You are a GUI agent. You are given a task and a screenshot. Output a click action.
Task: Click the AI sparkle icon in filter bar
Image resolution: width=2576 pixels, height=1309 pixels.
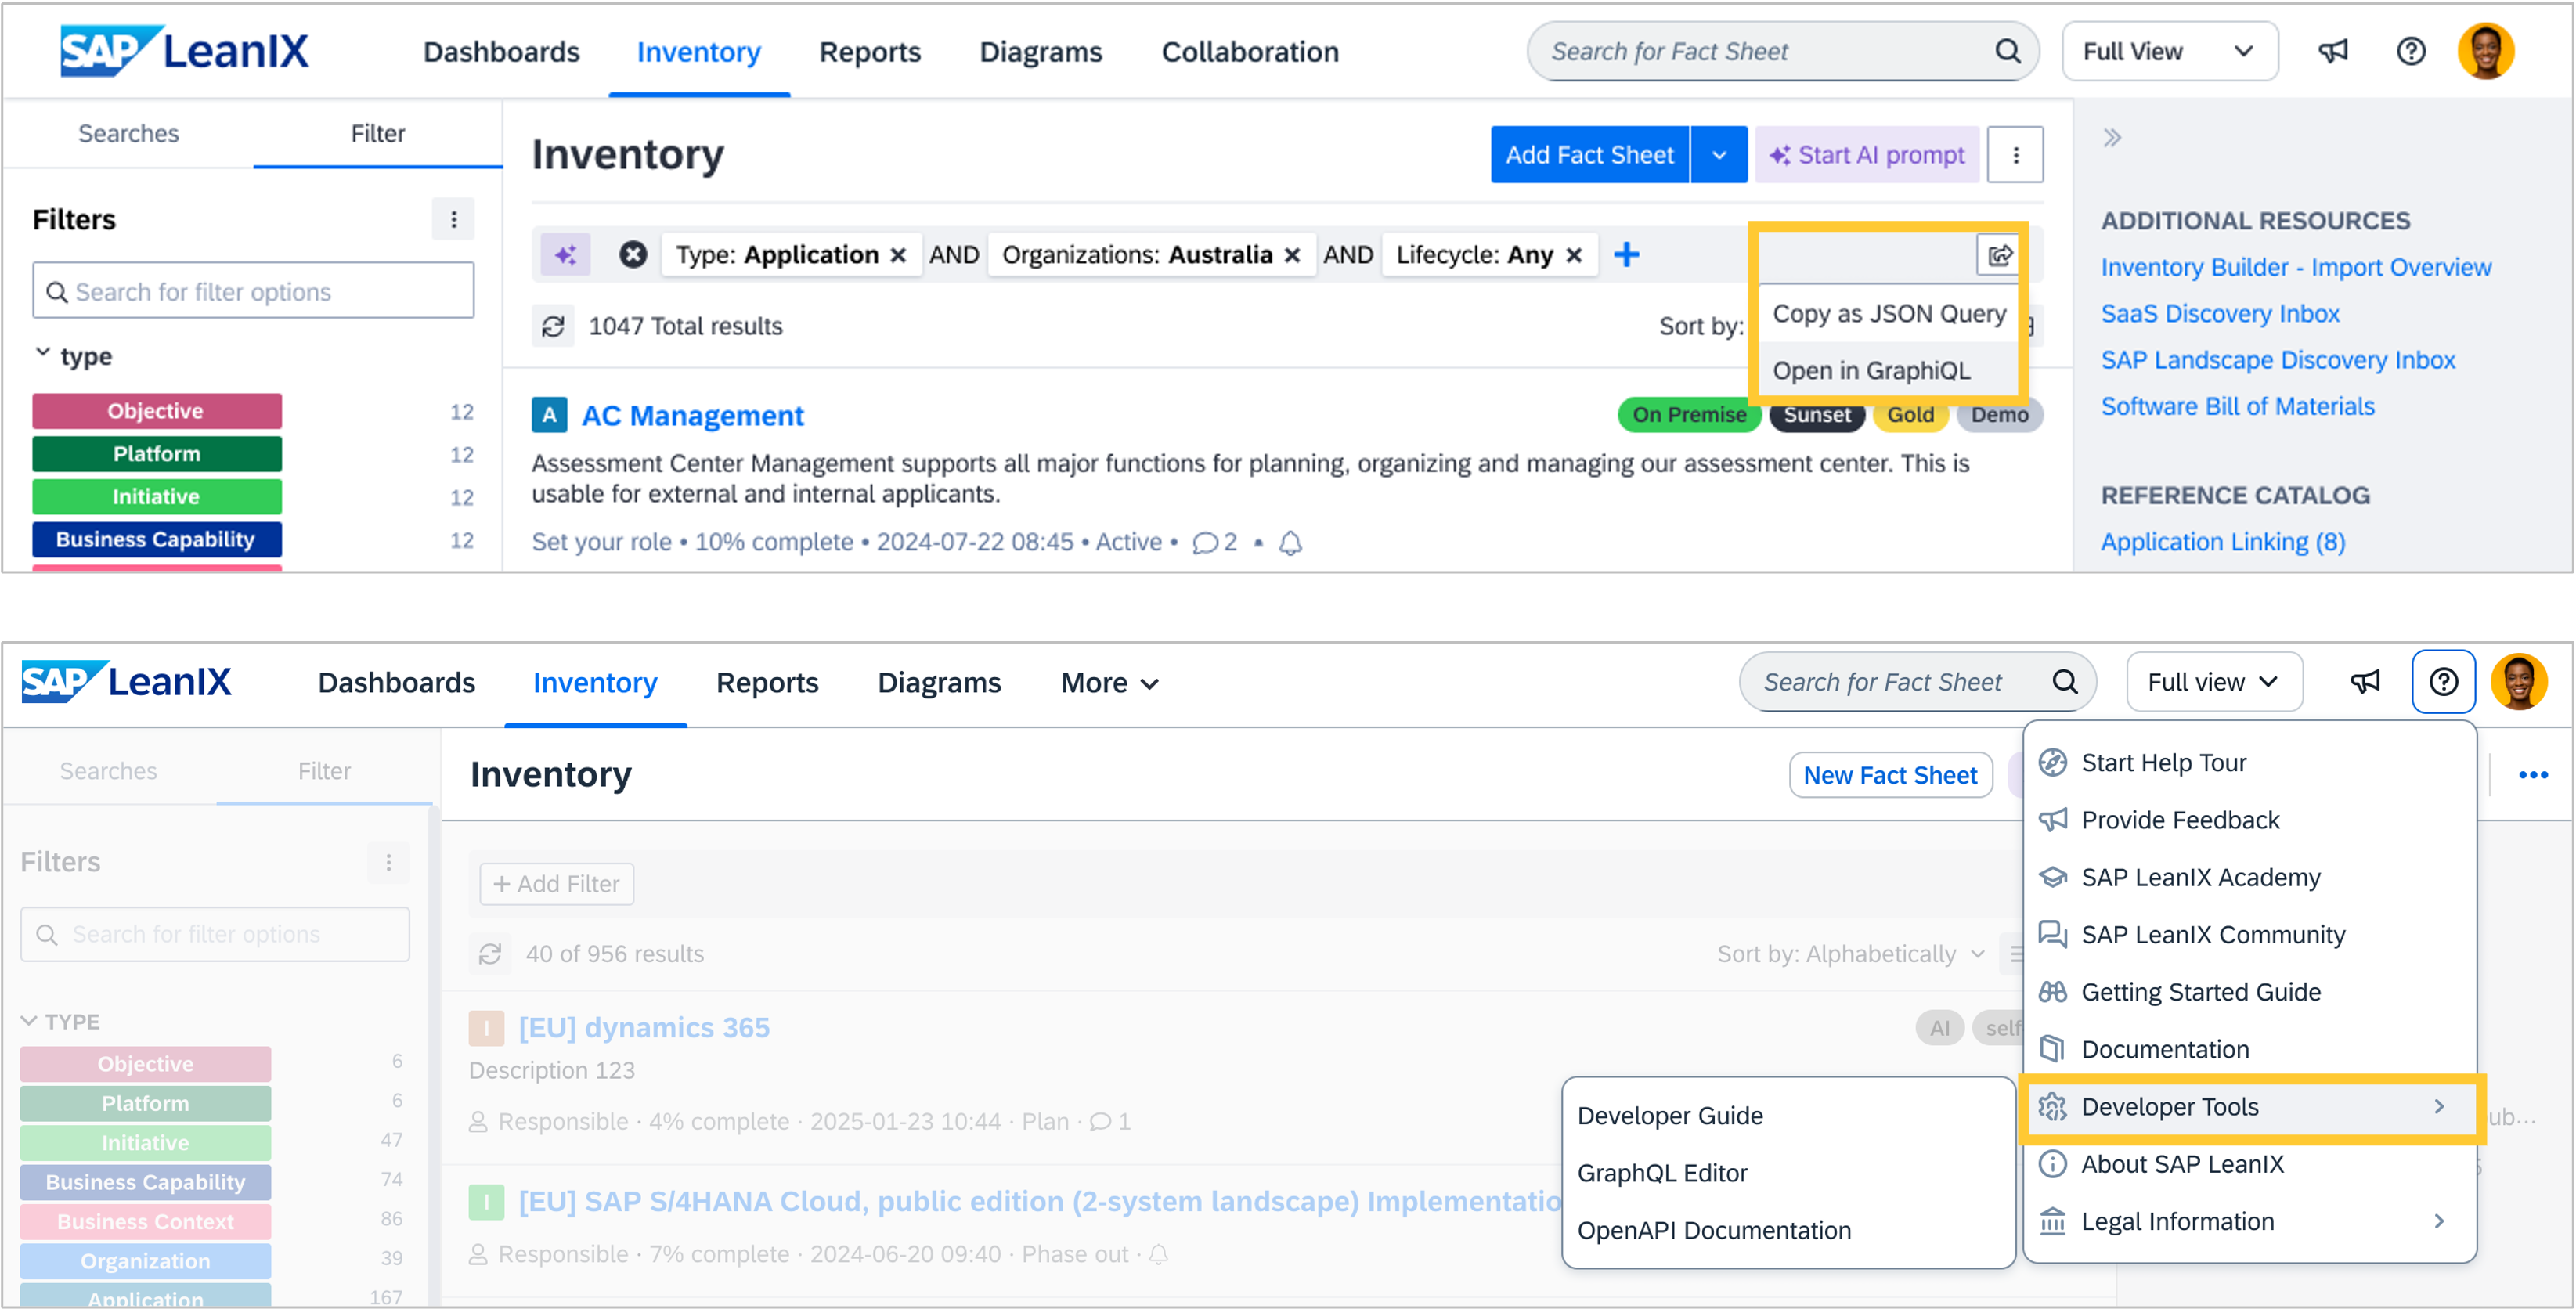click(x=566, y=255)
